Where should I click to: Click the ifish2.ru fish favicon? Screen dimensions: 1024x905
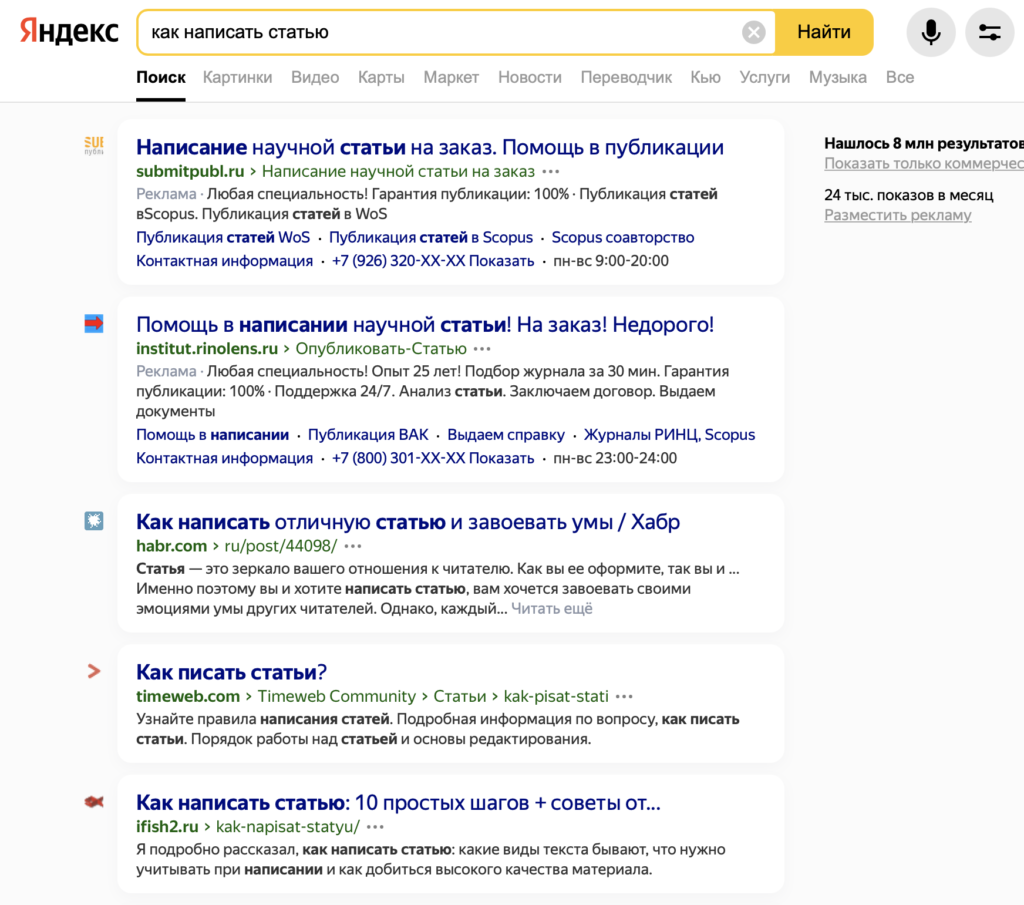(x=93, y=801)
